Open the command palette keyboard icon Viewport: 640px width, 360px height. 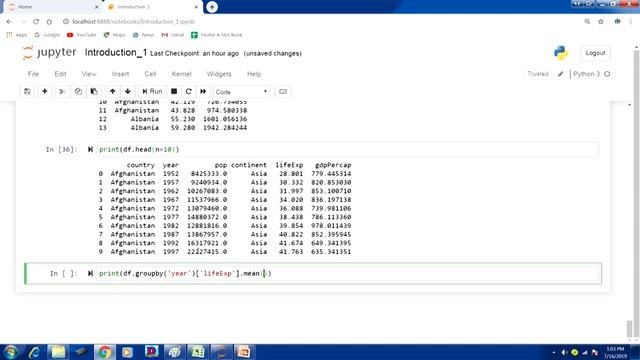(283, 91)
